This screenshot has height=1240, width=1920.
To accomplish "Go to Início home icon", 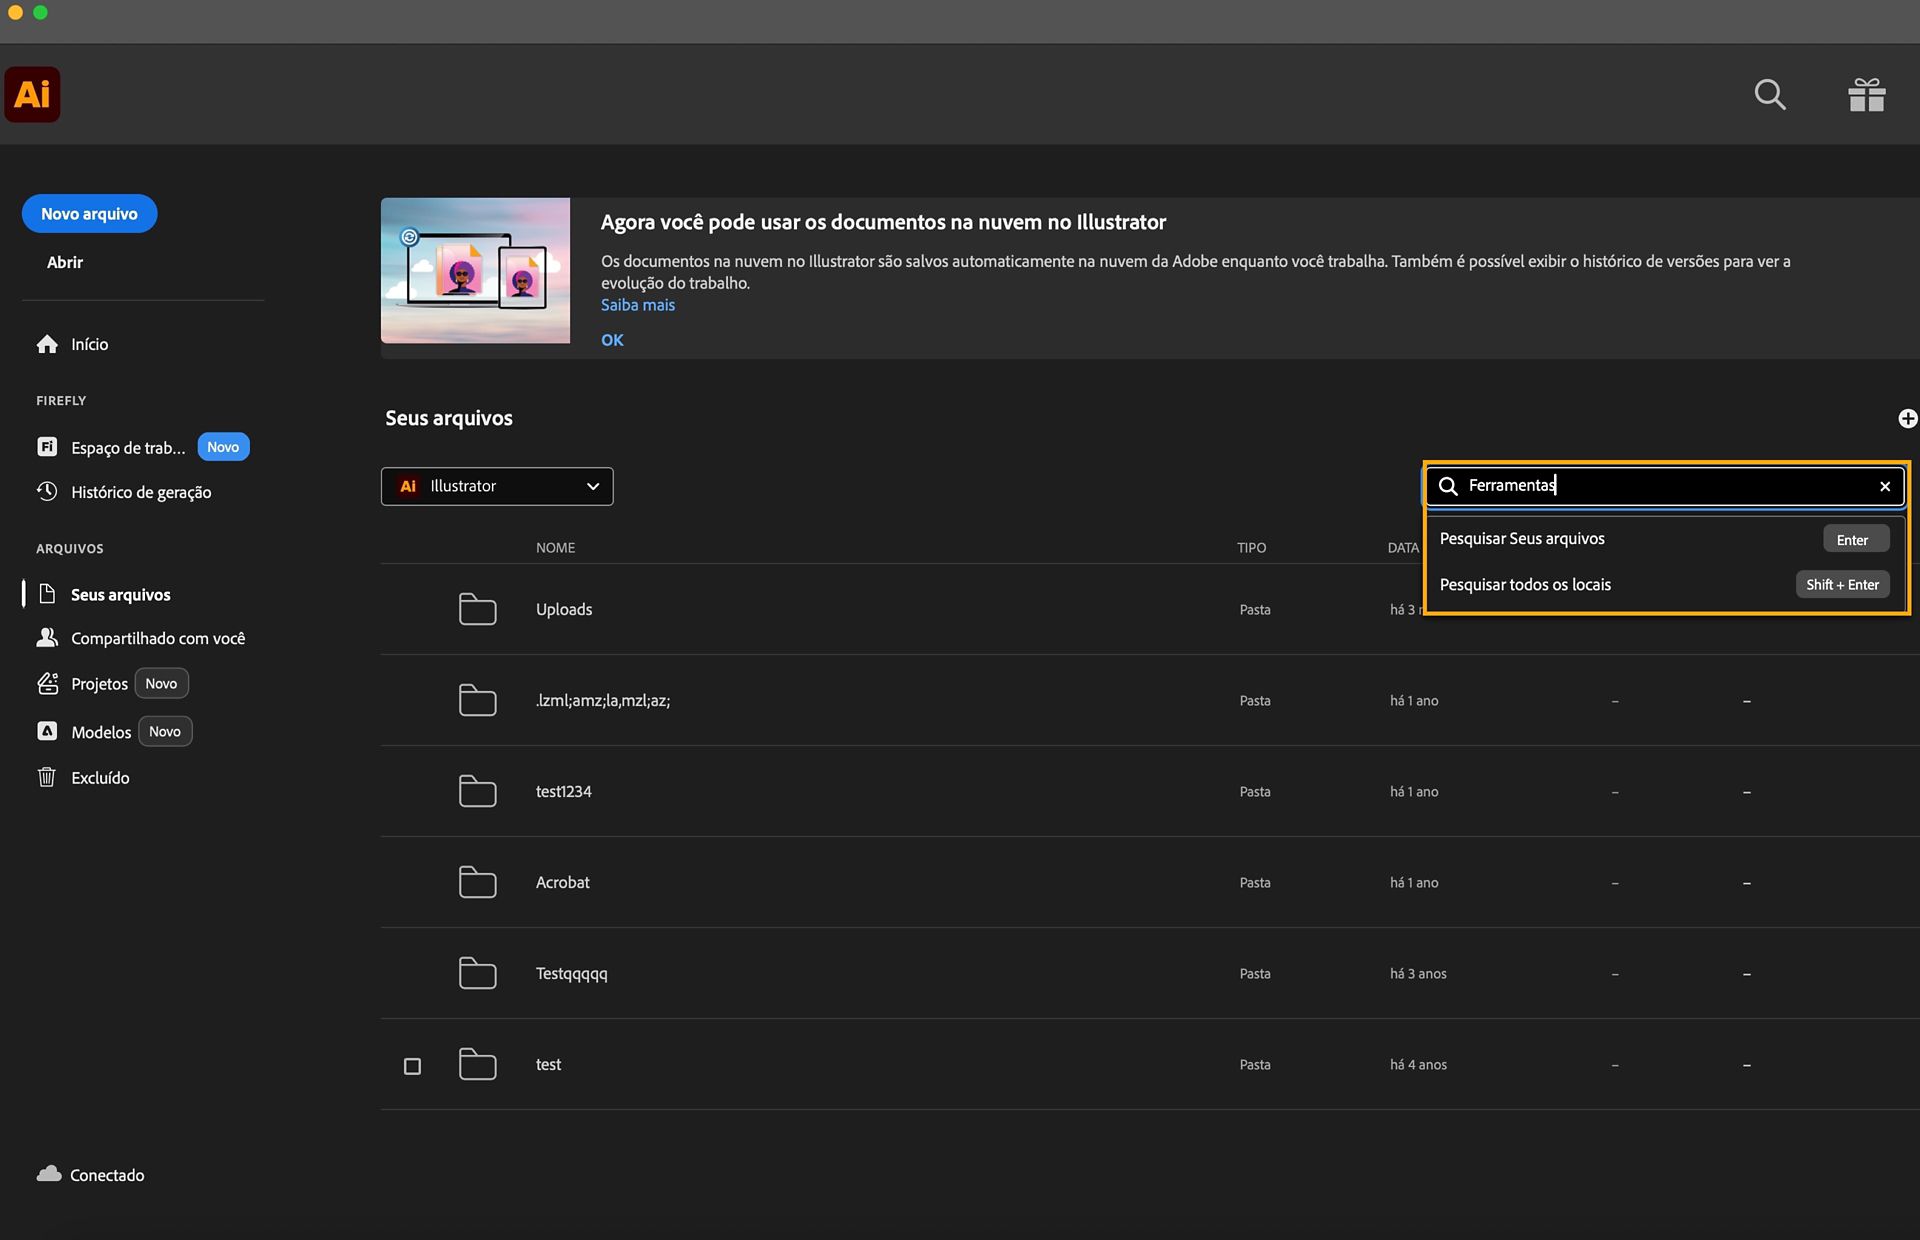I will click(x=47, y=344).
